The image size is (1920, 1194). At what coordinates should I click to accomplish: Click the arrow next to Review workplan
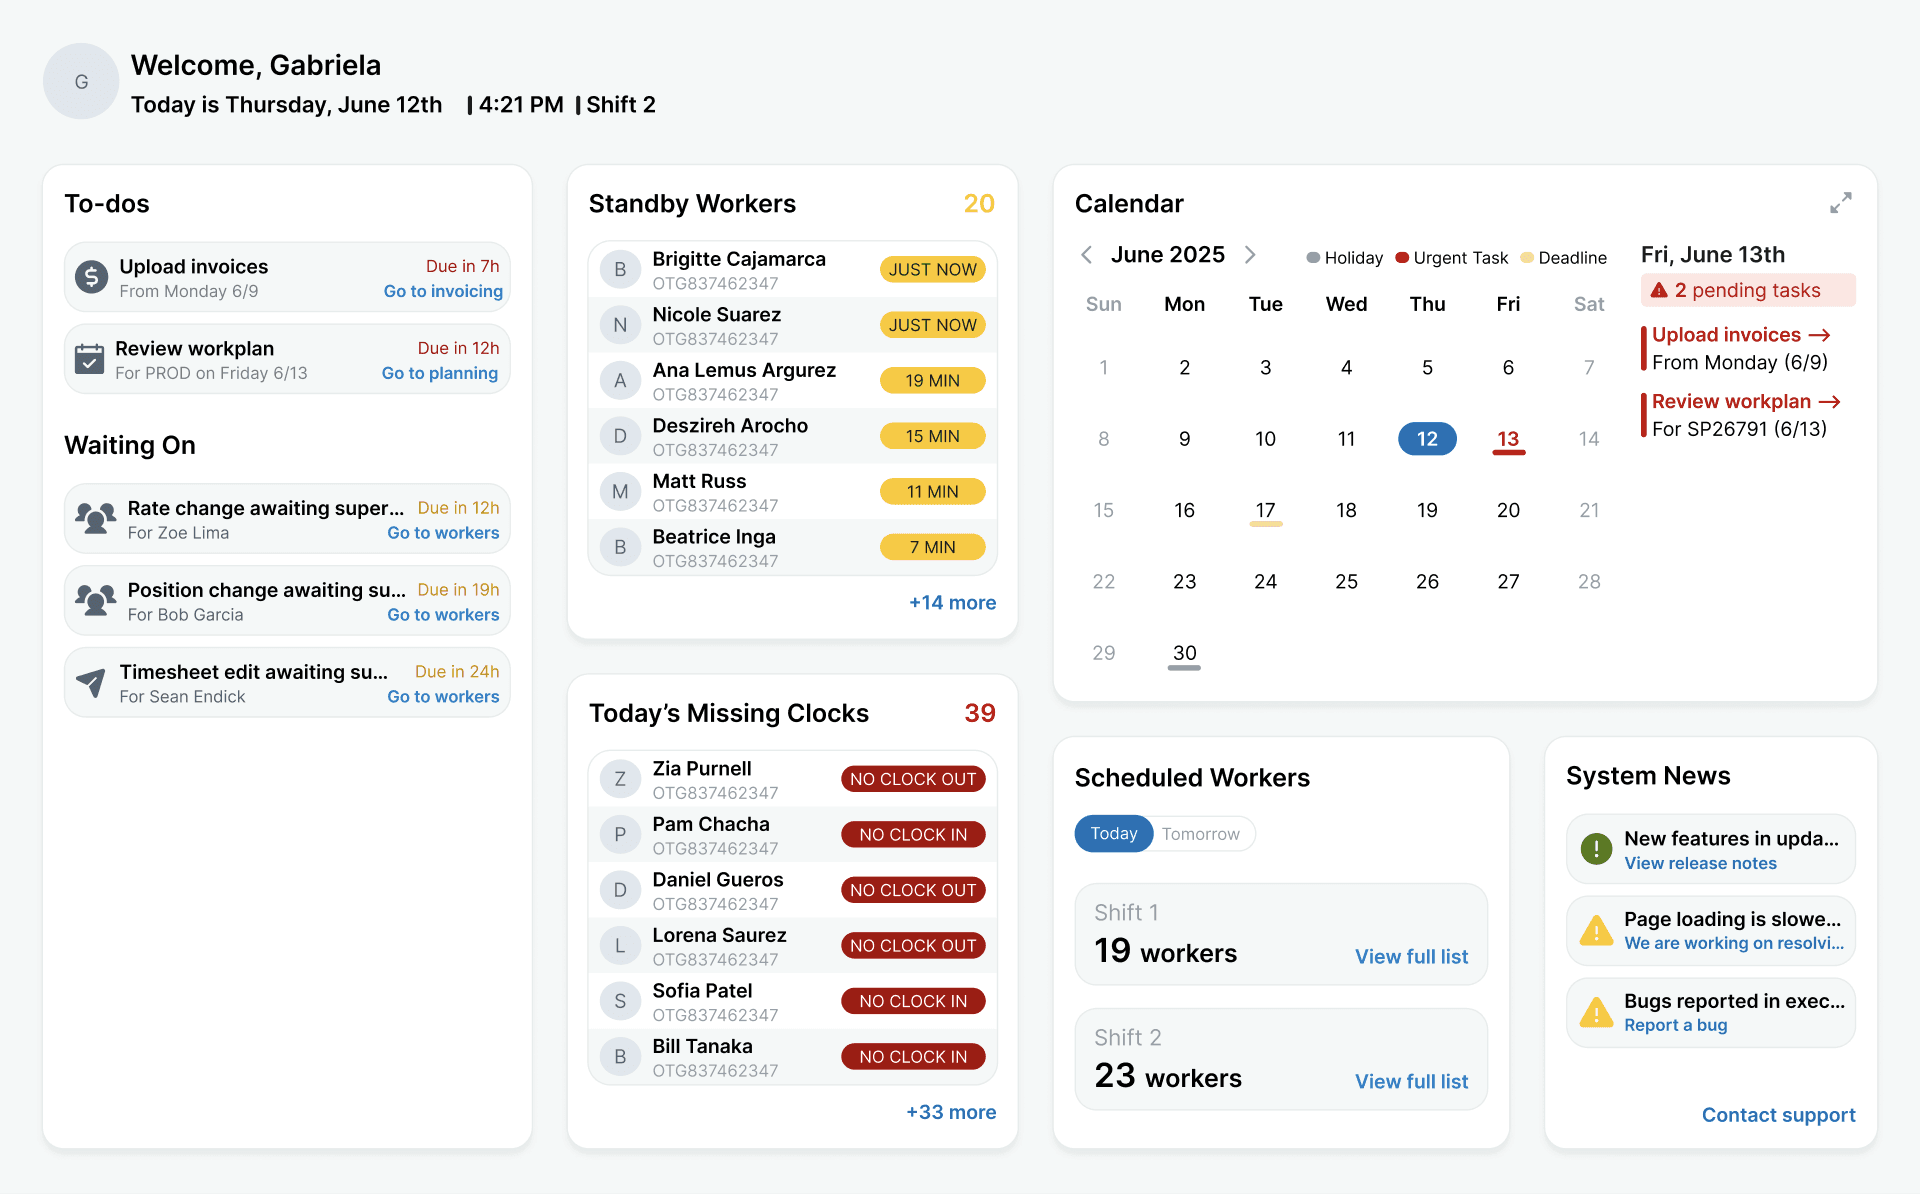(x=1830, y=402)
